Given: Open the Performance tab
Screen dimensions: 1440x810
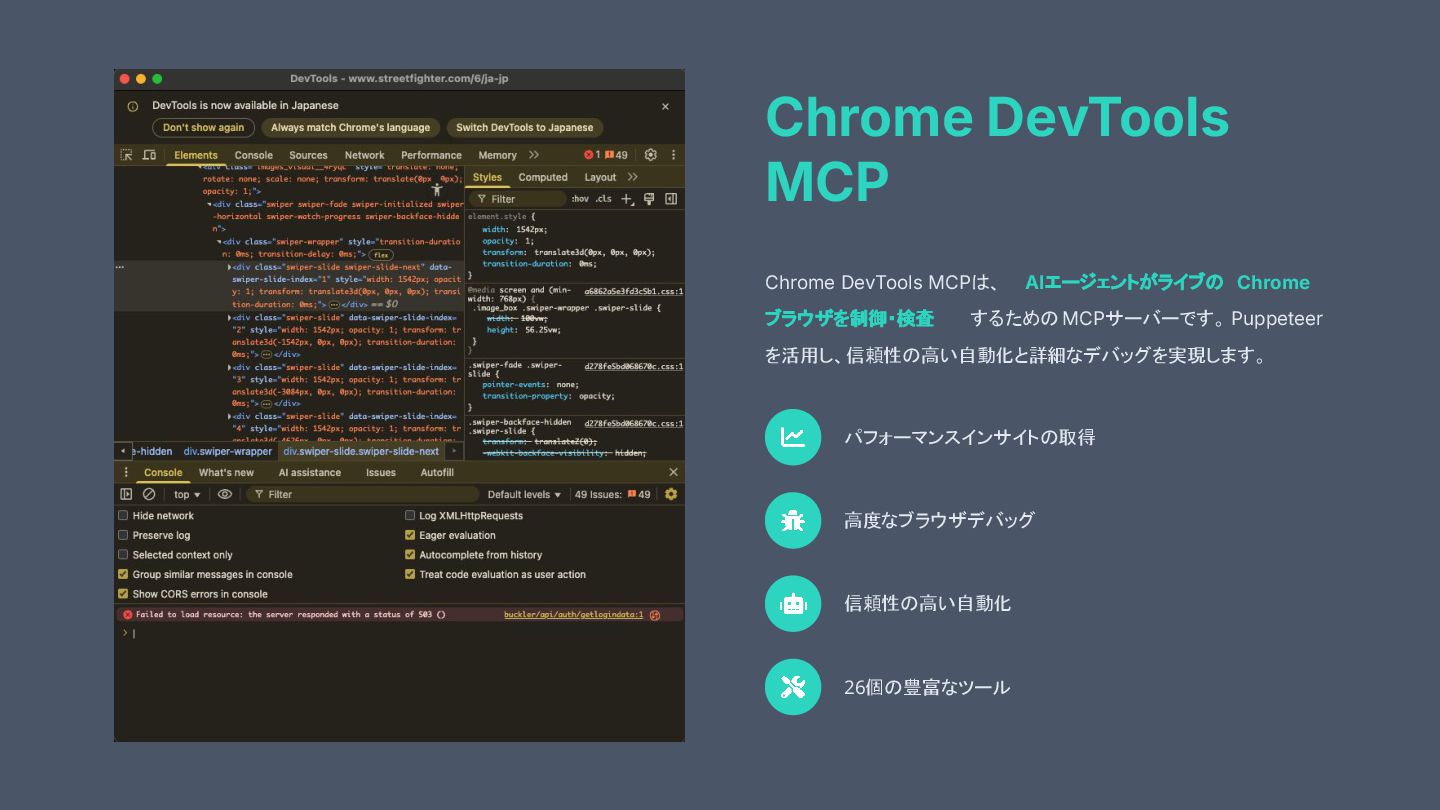Looking at the screenshot, I should point(431,155).
